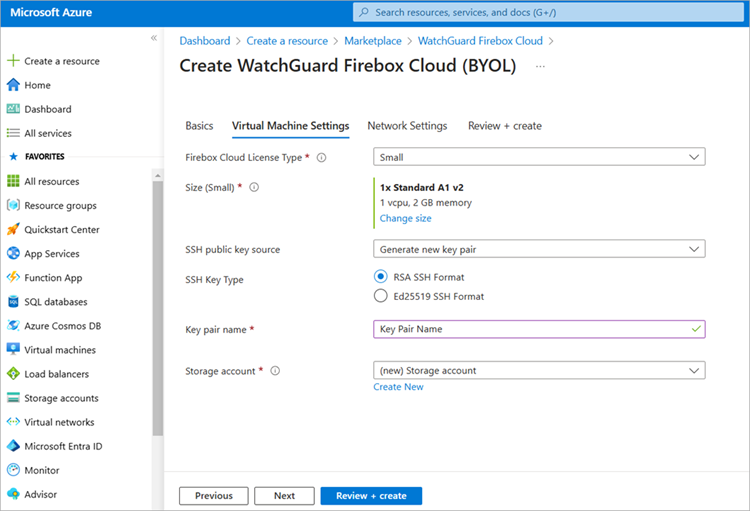Screen dimensions: 750x511
Task: Click the Create a resource plus icon
Action: point(13,61)
